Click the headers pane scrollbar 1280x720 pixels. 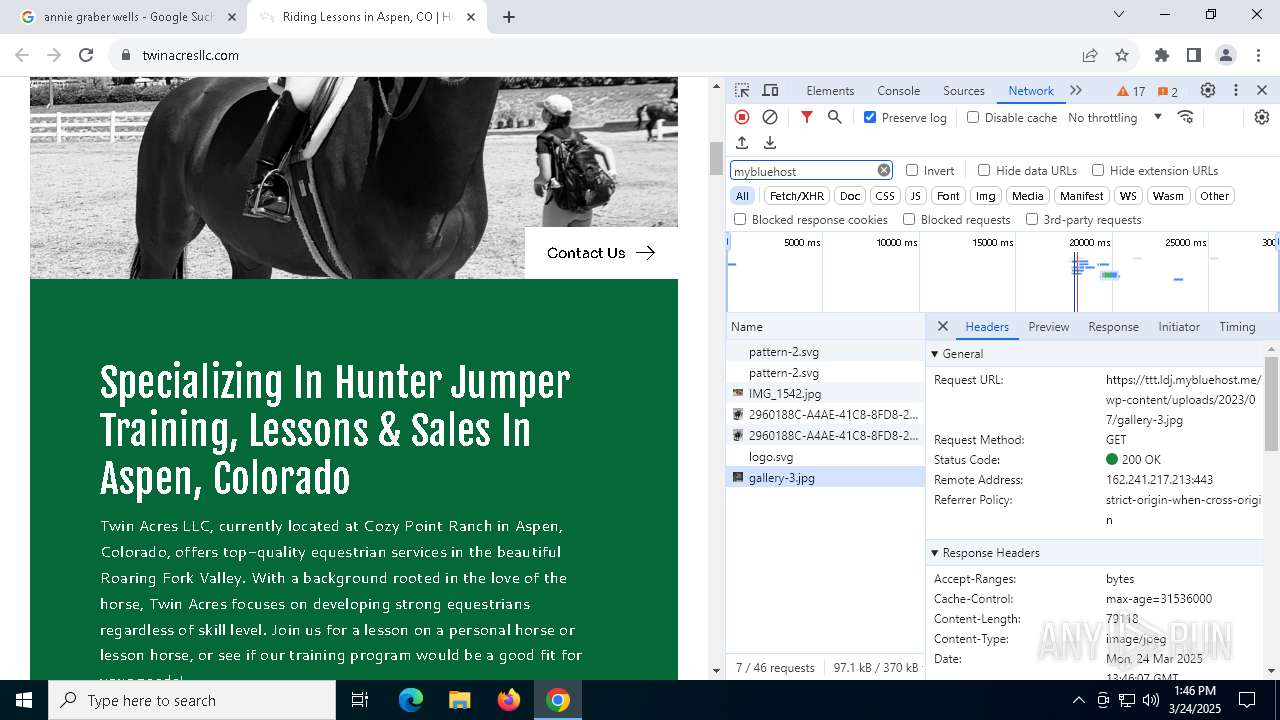pos(1272,402)
